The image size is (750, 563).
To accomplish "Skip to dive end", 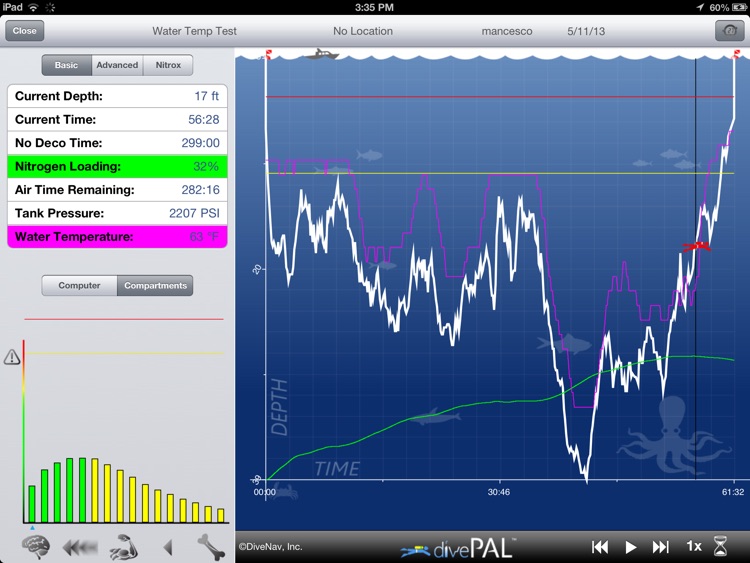I will click(x=661, y=547).
